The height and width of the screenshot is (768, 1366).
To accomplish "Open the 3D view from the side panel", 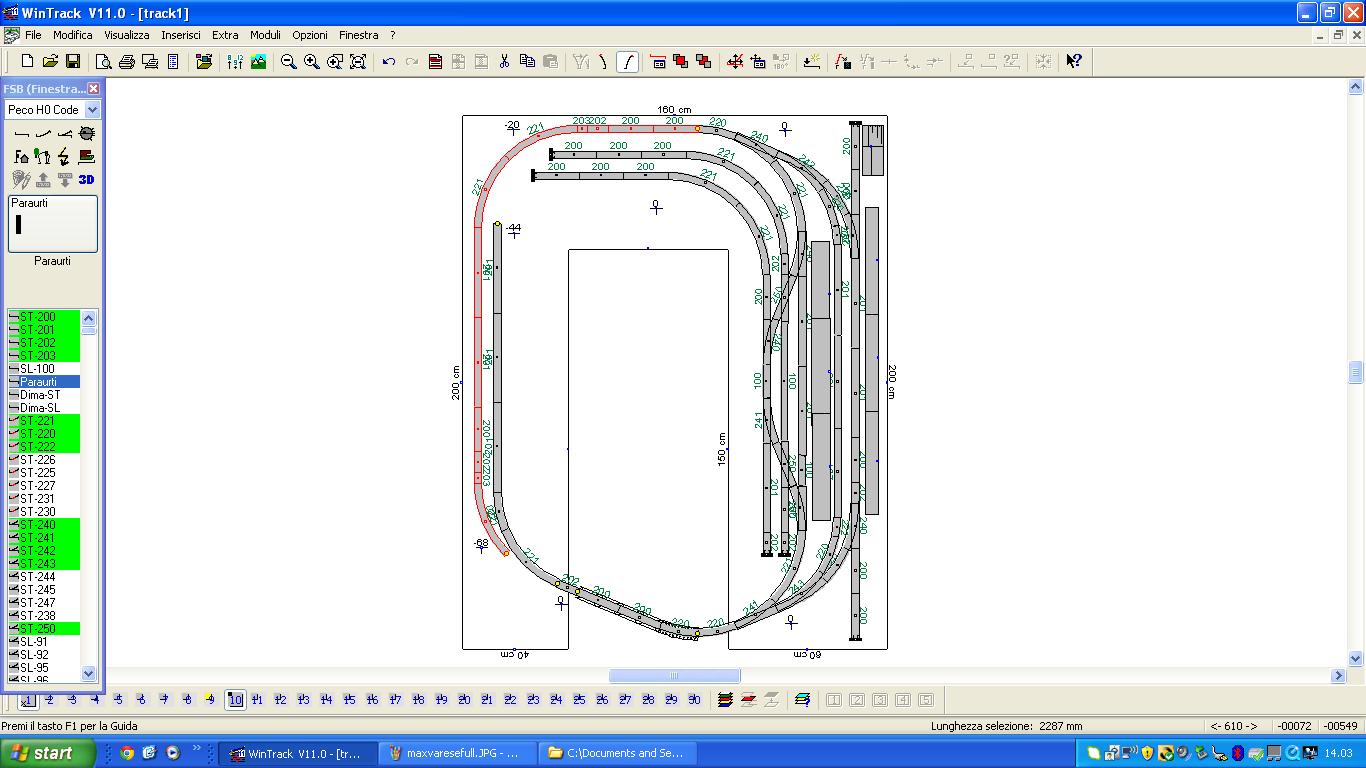I will click(87, 180).
